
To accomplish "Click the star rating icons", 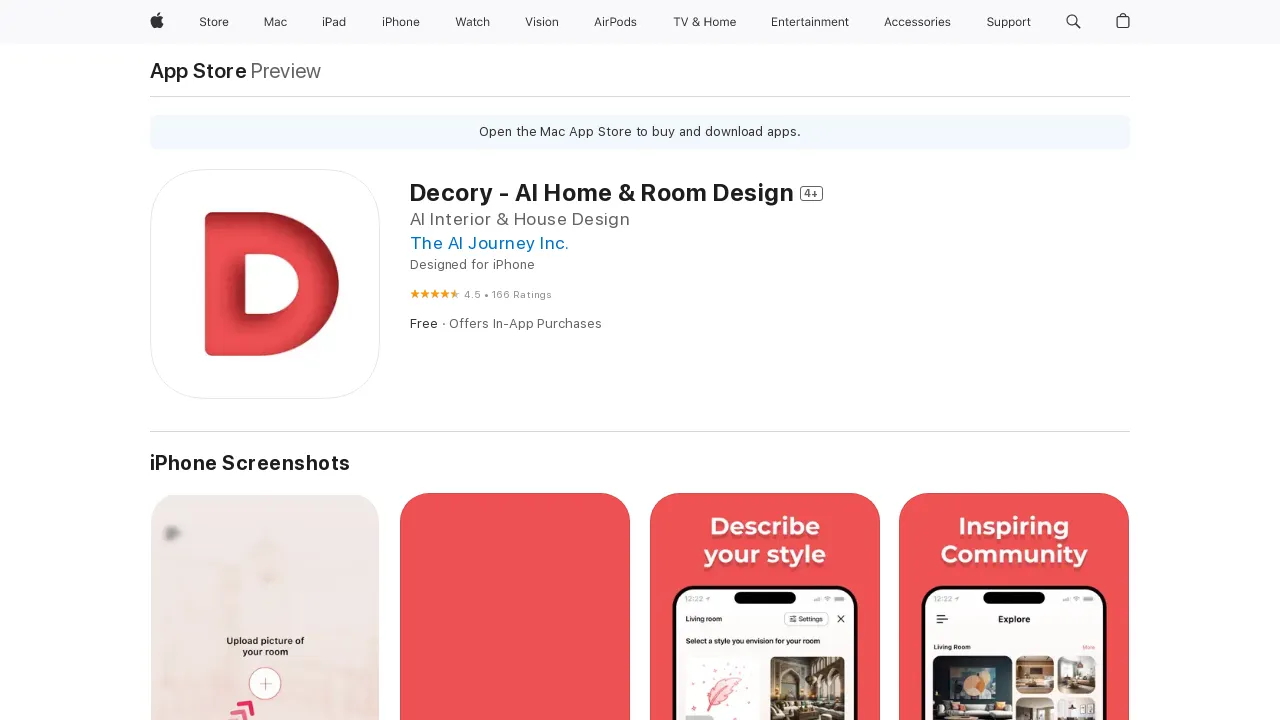I will click(x=434, y=294).
